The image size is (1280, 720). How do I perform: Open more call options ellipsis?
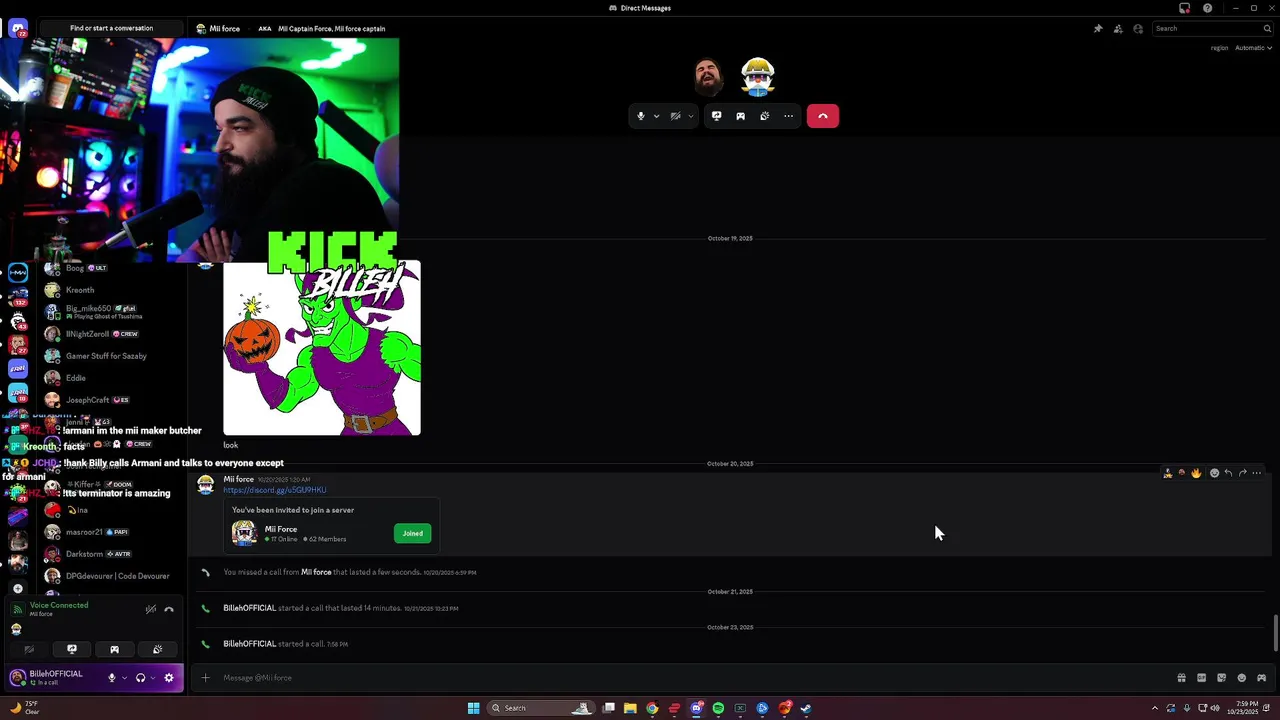788,116
